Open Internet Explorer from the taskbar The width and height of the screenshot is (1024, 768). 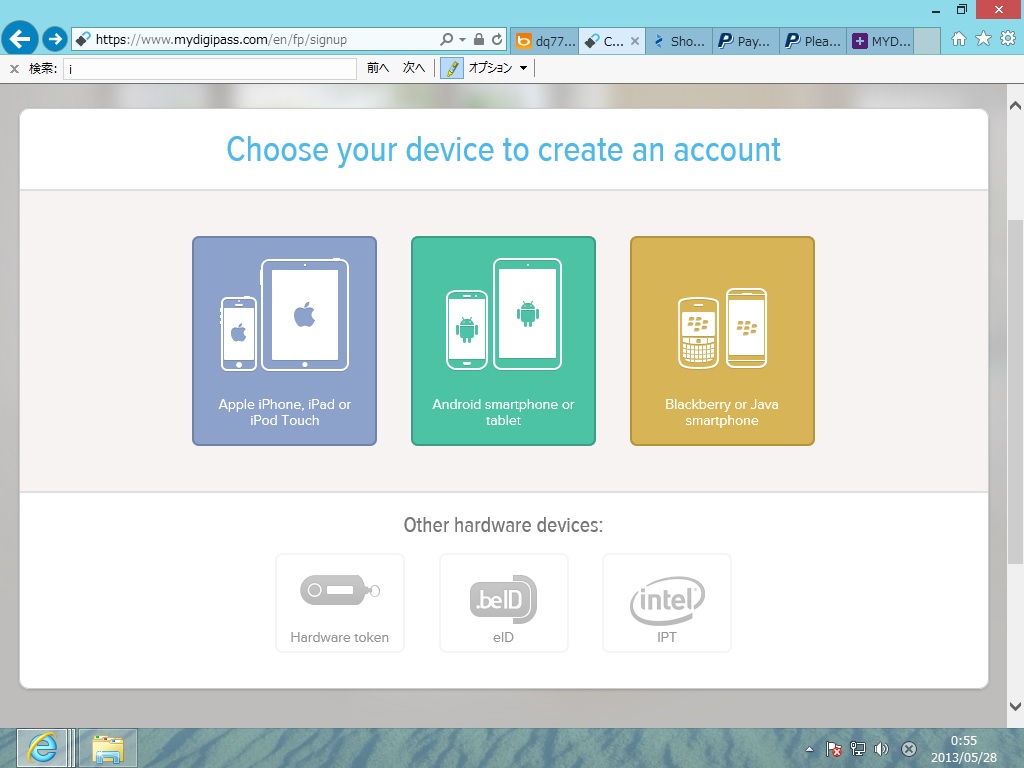[42, 748]
